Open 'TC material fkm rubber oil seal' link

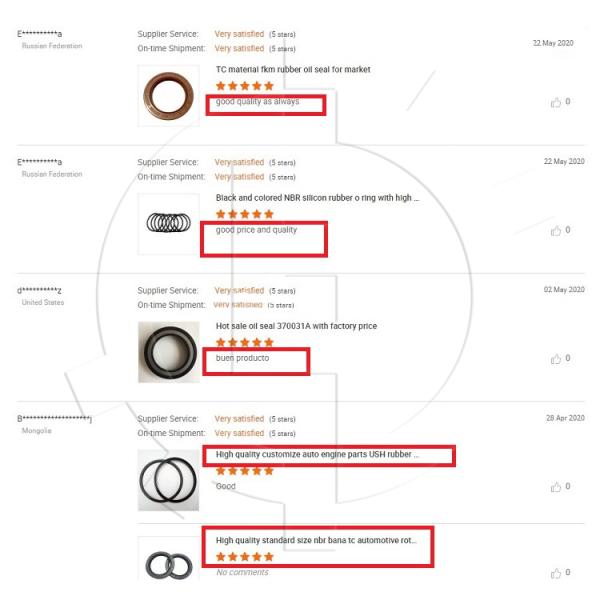point(293,70)
